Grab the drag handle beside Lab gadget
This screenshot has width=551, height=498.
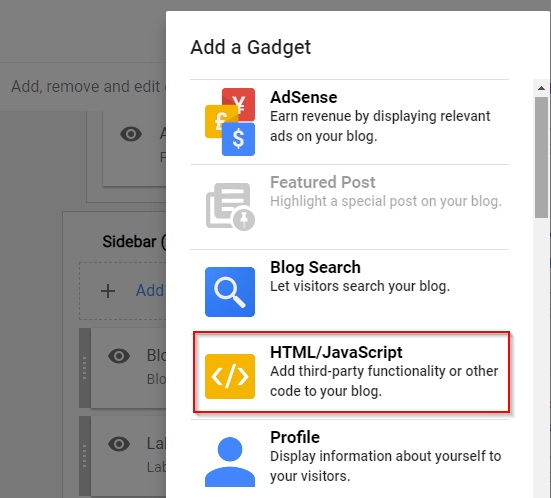(85, 455)
